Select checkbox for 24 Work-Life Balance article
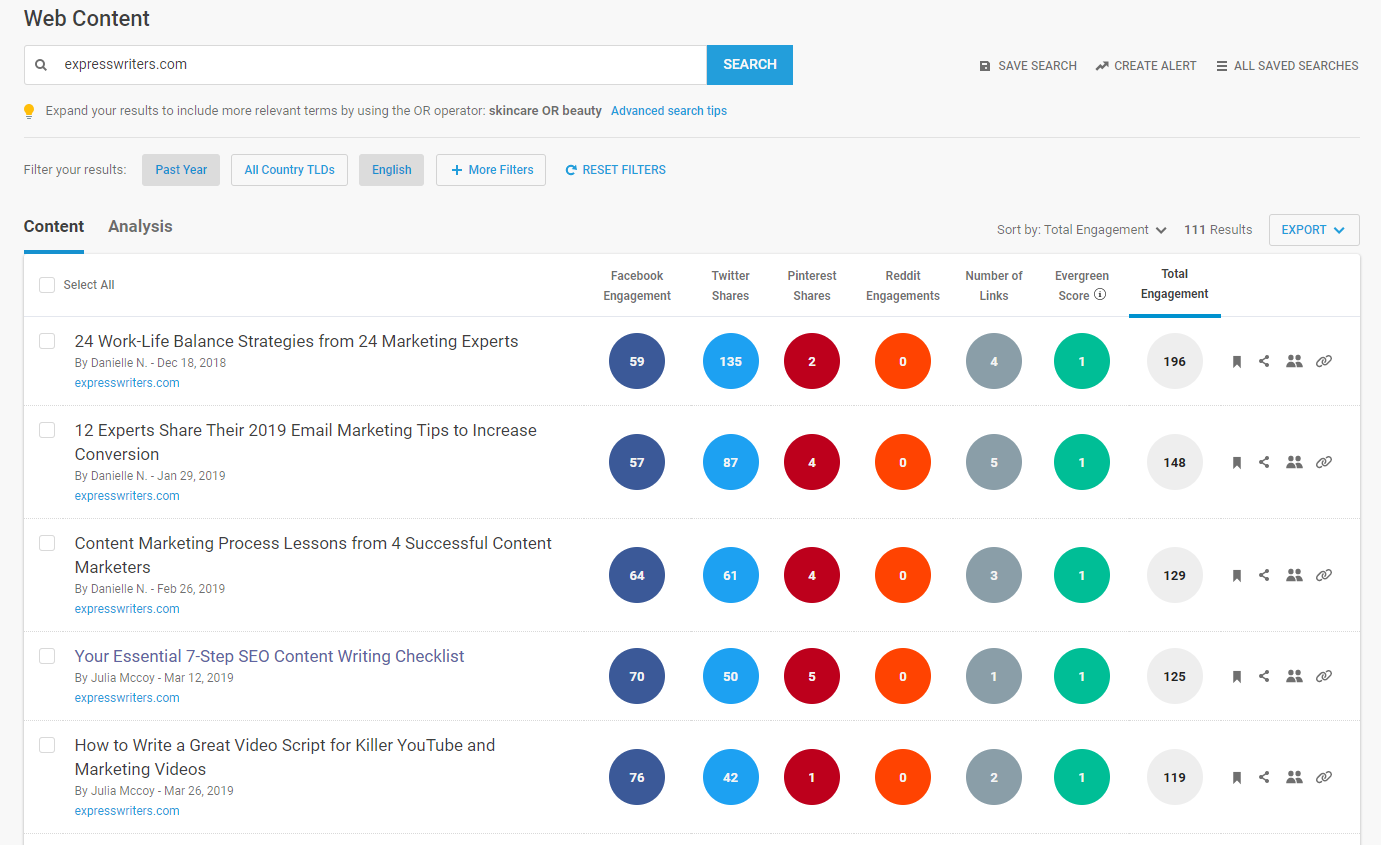The height and width of the screenshot is (845, 1381). pos(47,341)
